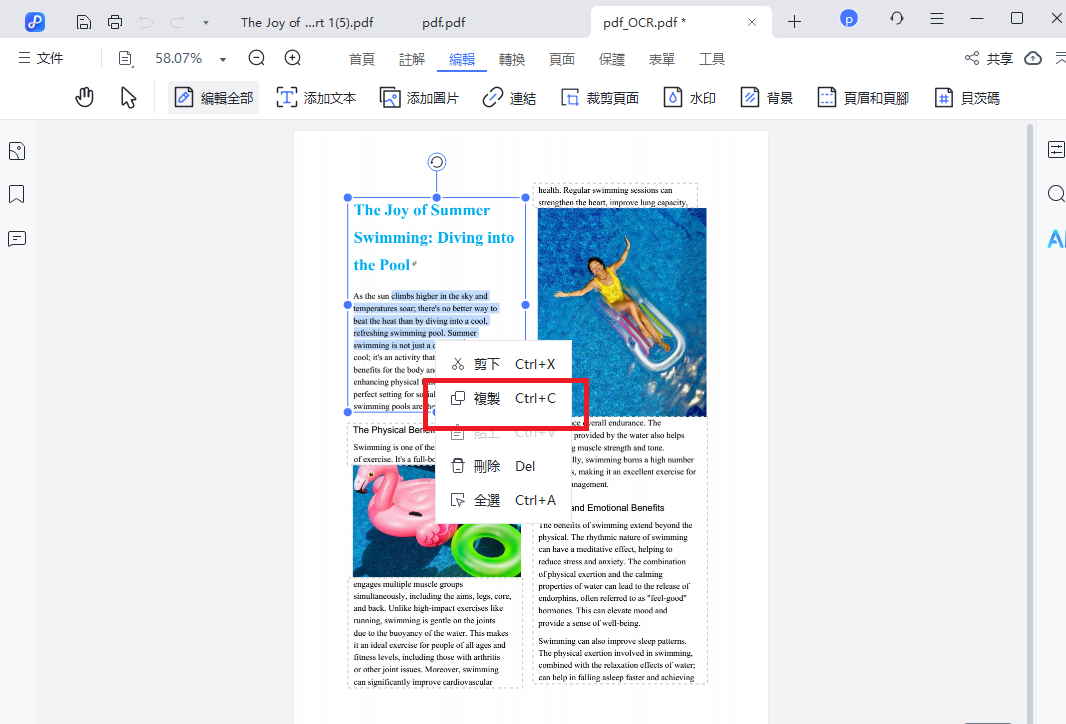Click the rotate handle above text box

(x=436, y=162)
